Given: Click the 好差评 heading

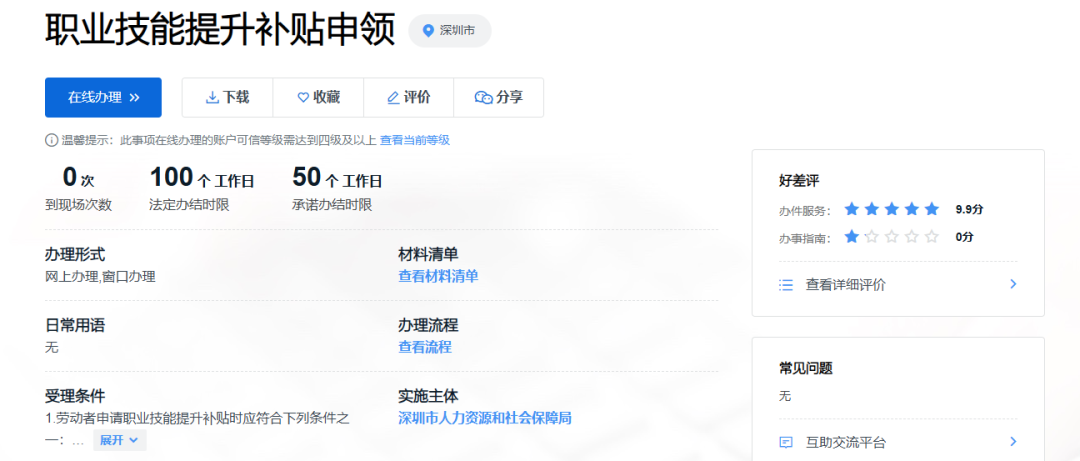Looking at the screenshot, I should [x=799, y=181].
